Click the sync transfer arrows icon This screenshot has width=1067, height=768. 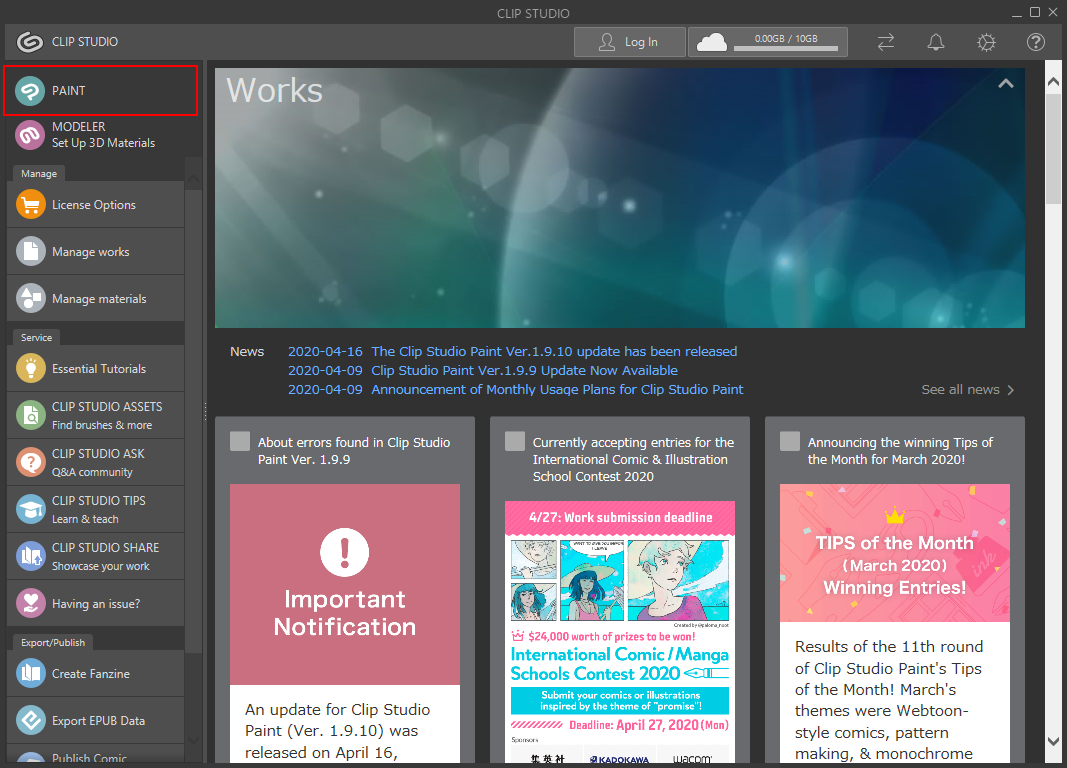(x=886, y=42)
